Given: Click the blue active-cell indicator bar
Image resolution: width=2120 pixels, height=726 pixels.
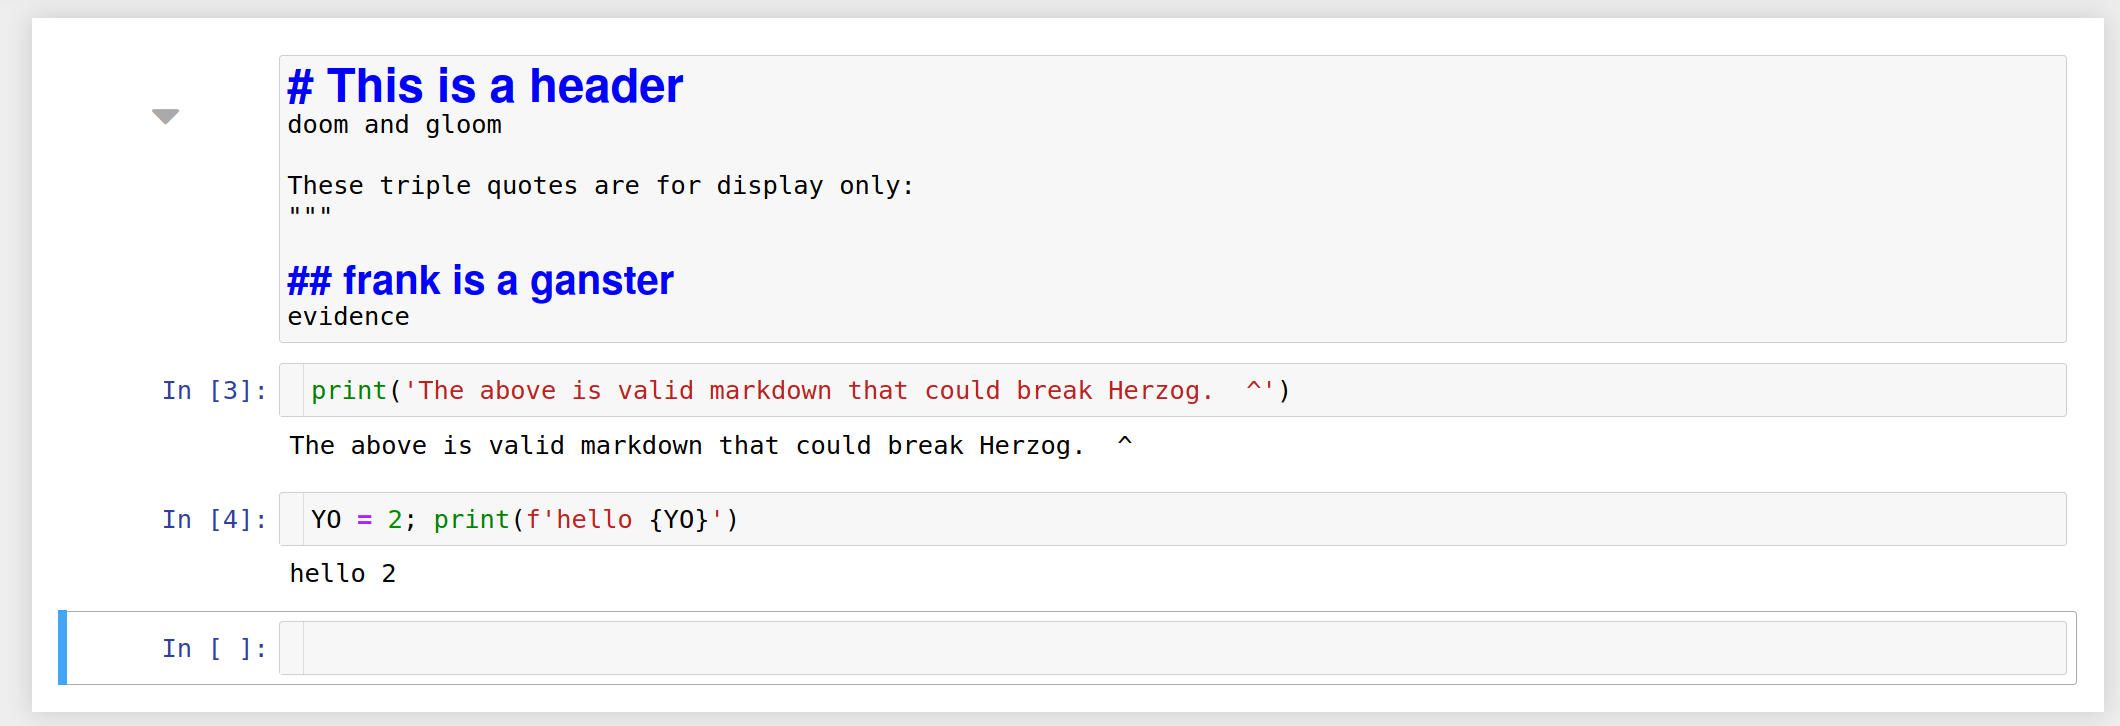Looking at the screenshot, I should [64, 647].
